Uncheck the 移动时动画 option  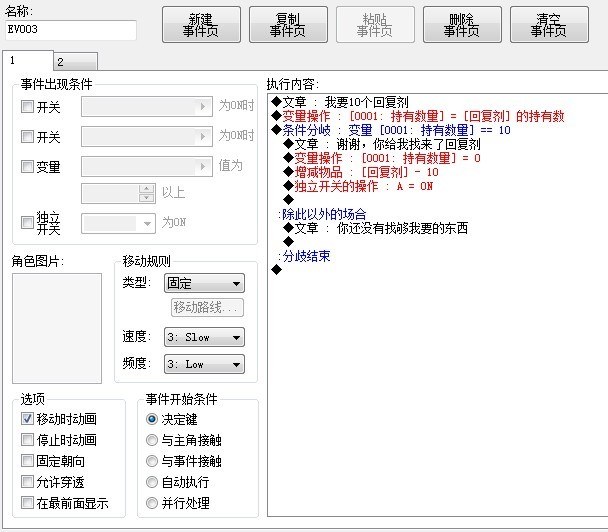coord(27,419)
